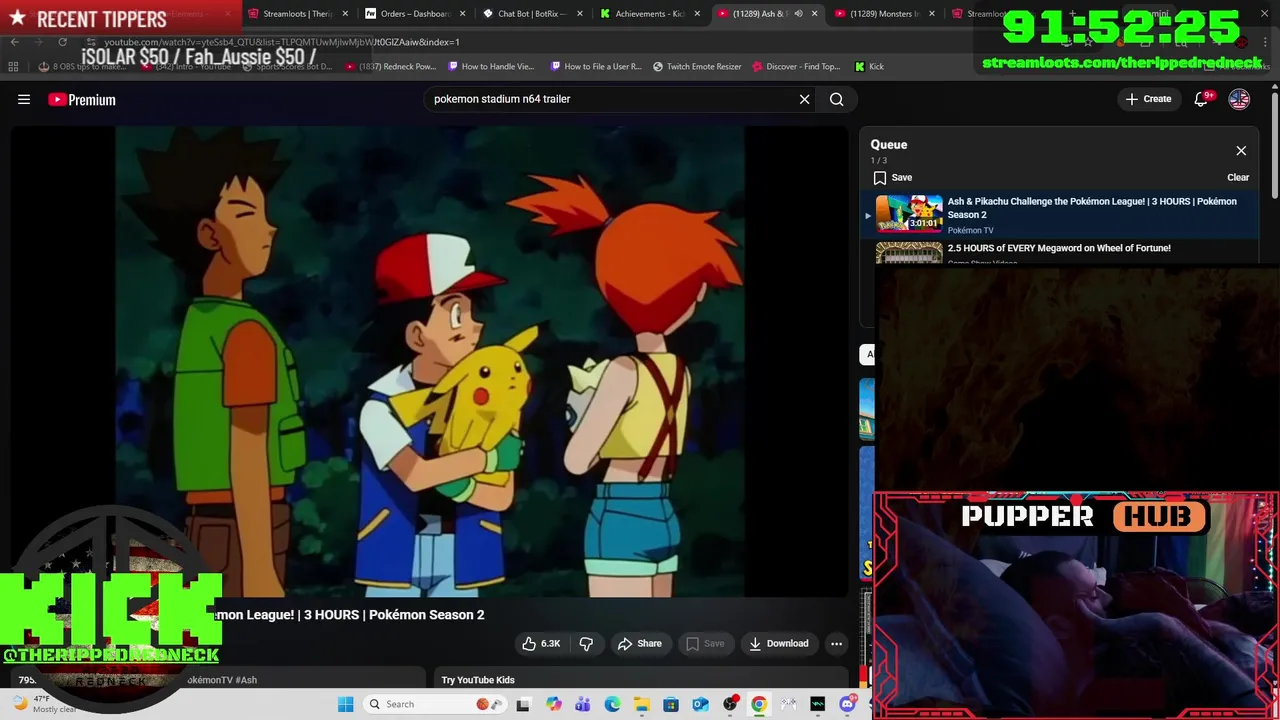The image size is (1280, 720).
Task: Open How to Handle Vie... bookmark
Action: [492, 67]
